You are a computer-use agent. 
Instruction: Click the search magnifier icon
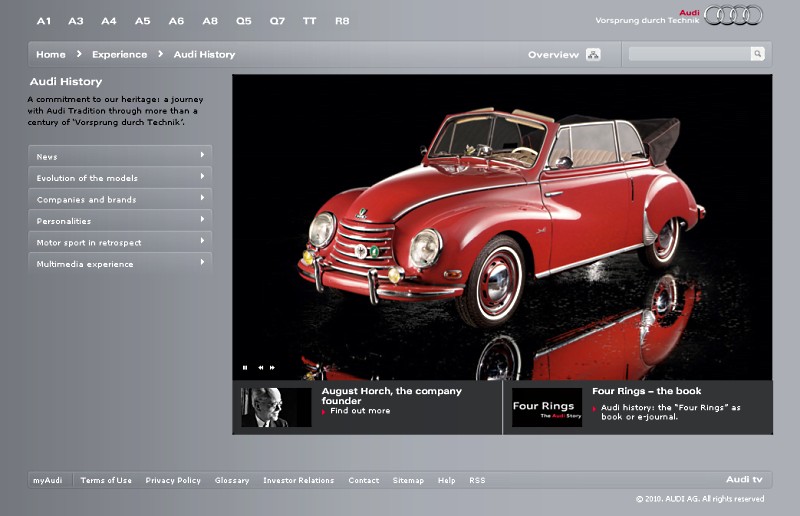758,54
